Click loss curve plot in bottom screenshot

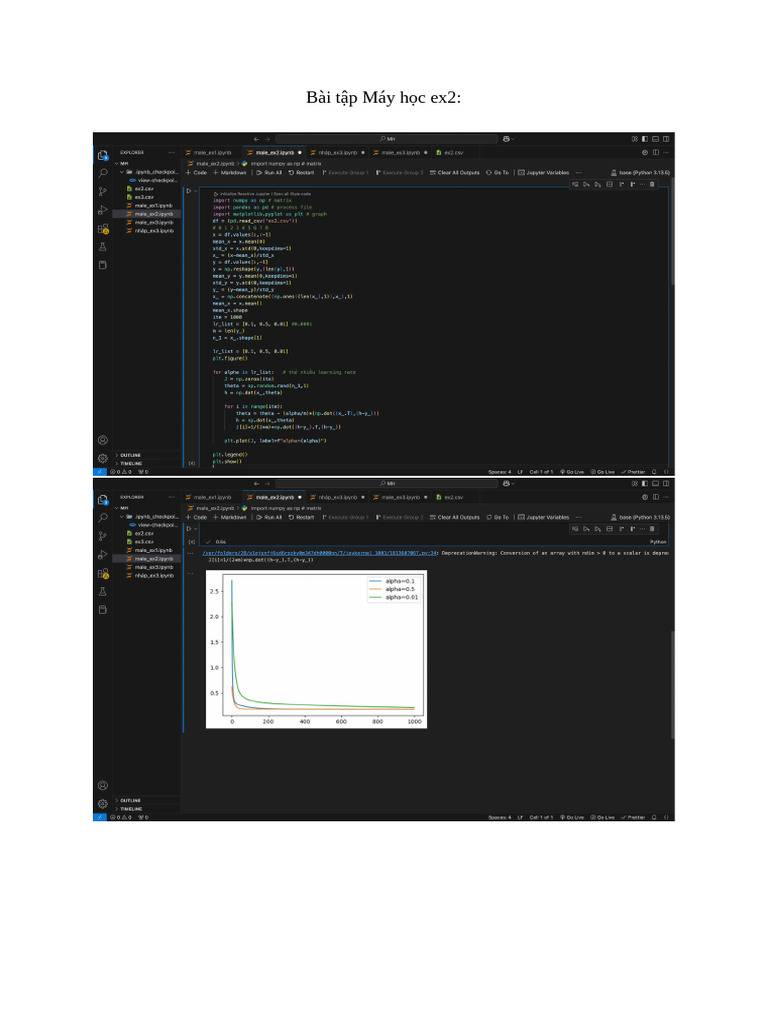317,648
